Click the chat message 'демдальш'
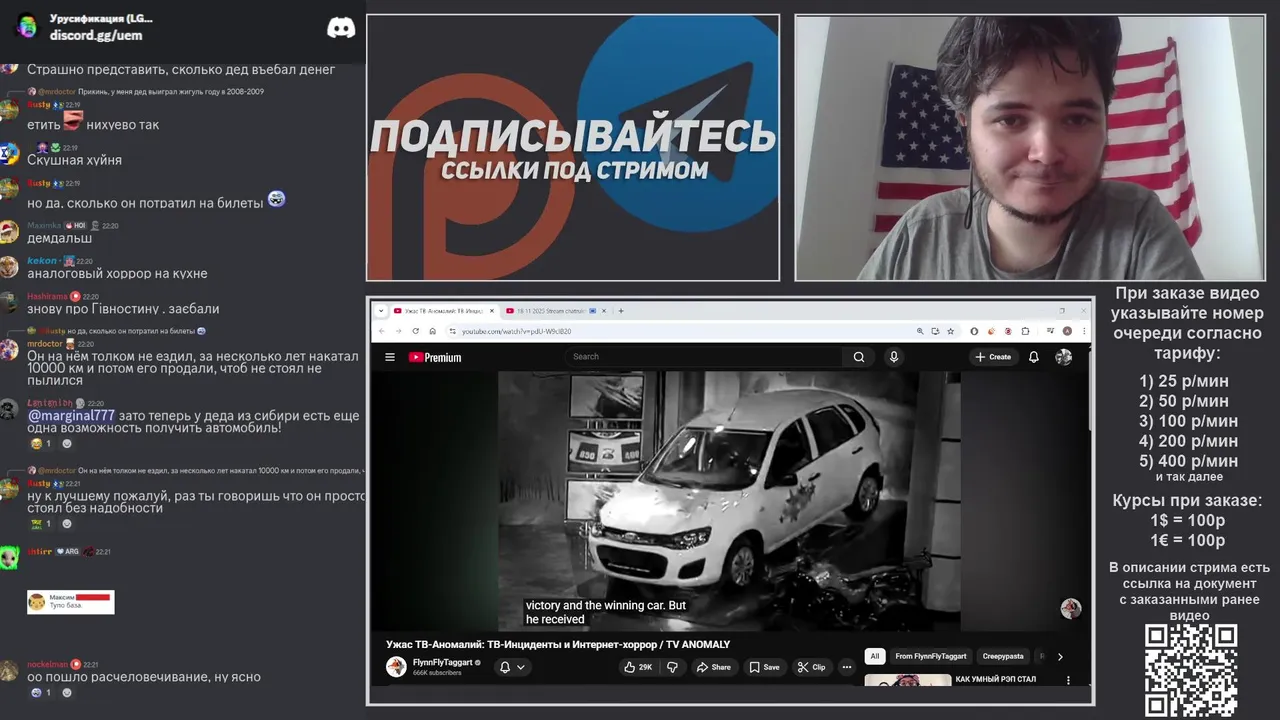The height and width of the screenshot is (720, 1280). (x=59, y=238)
